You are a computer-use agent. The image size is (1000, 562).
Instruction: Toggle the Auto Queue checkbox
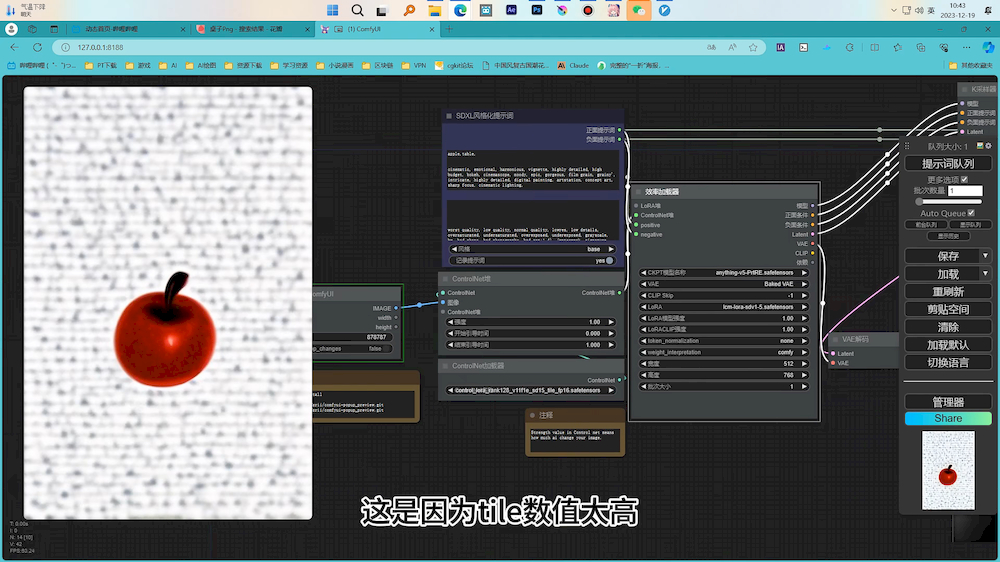click(971, 213)
